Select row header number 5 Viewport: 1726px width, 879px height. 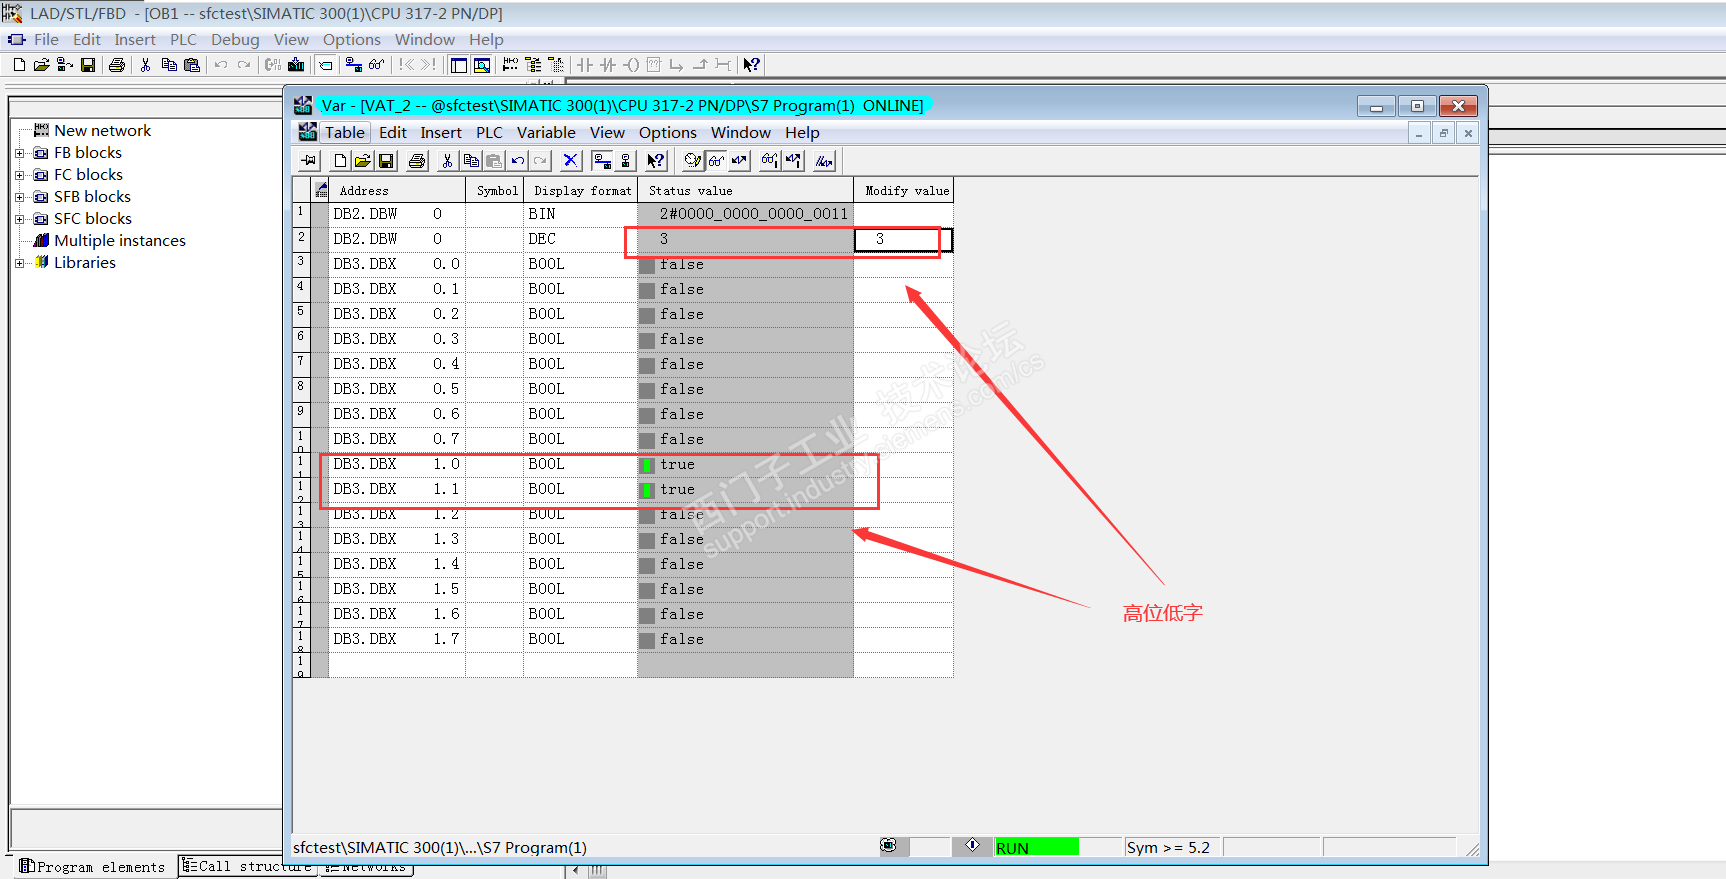tap(301, 315)
